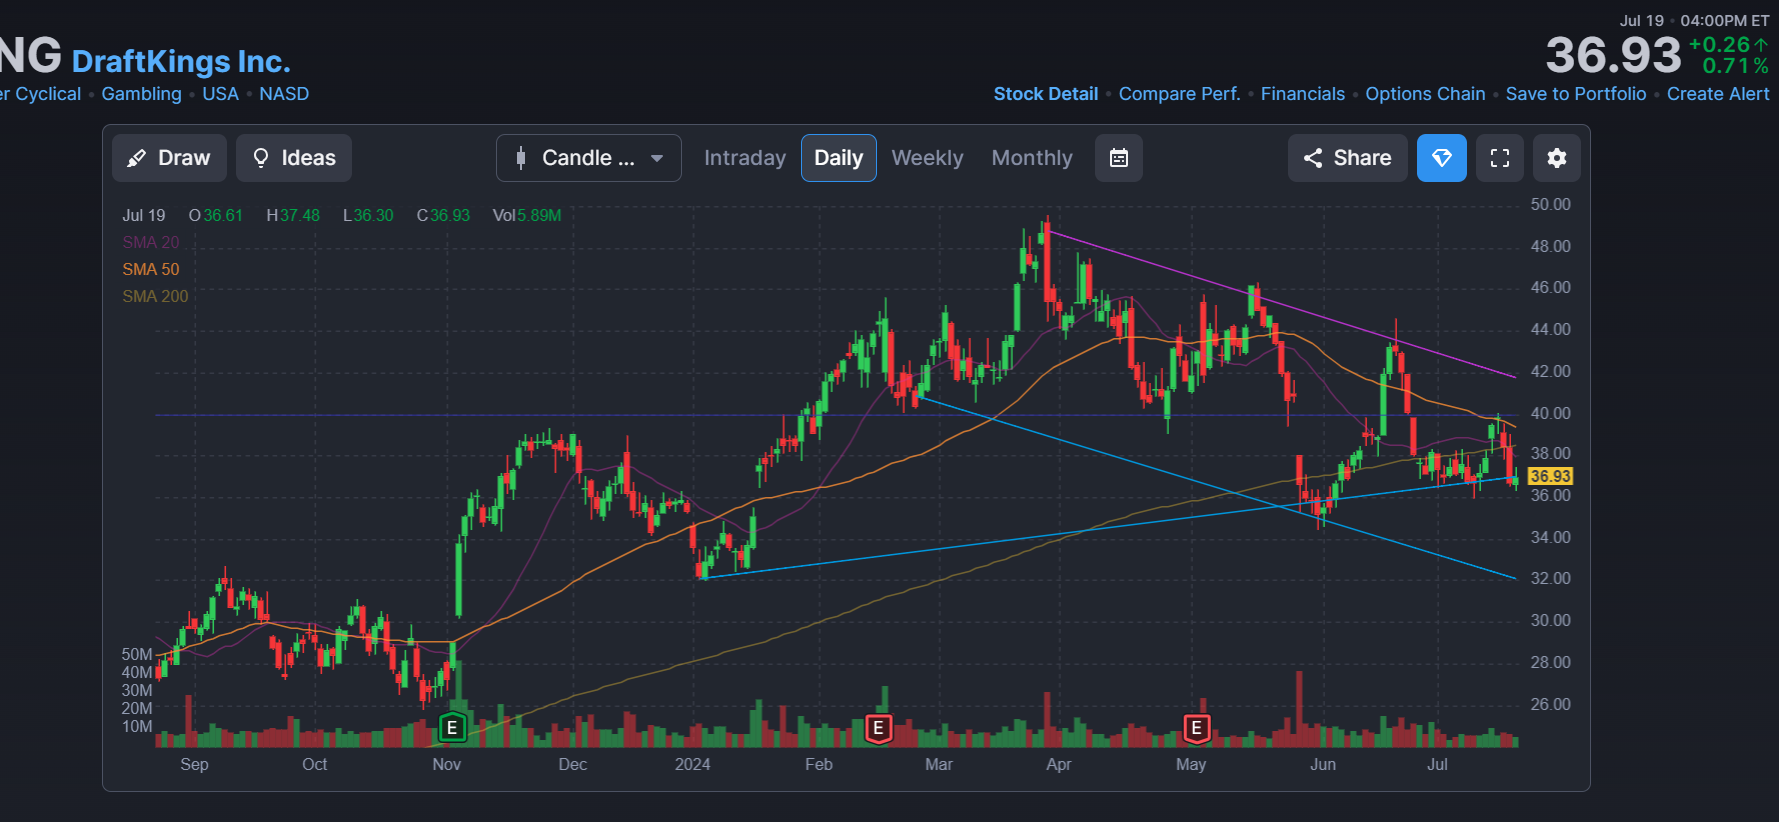Image resolution: width=1779 pixels, height=822 pixels.
Task: Open chart settings gear
Action: [1557, 158]
